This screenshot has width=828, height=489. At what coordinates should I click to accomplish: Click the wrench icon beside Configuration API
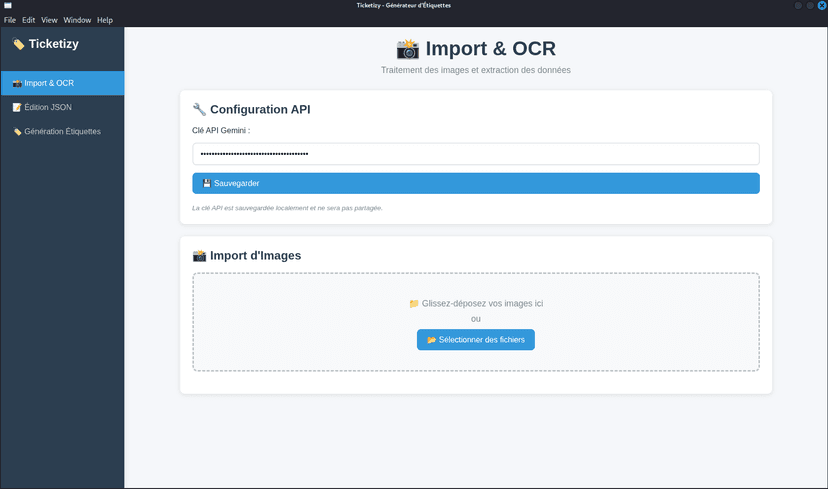coord(199,109)
